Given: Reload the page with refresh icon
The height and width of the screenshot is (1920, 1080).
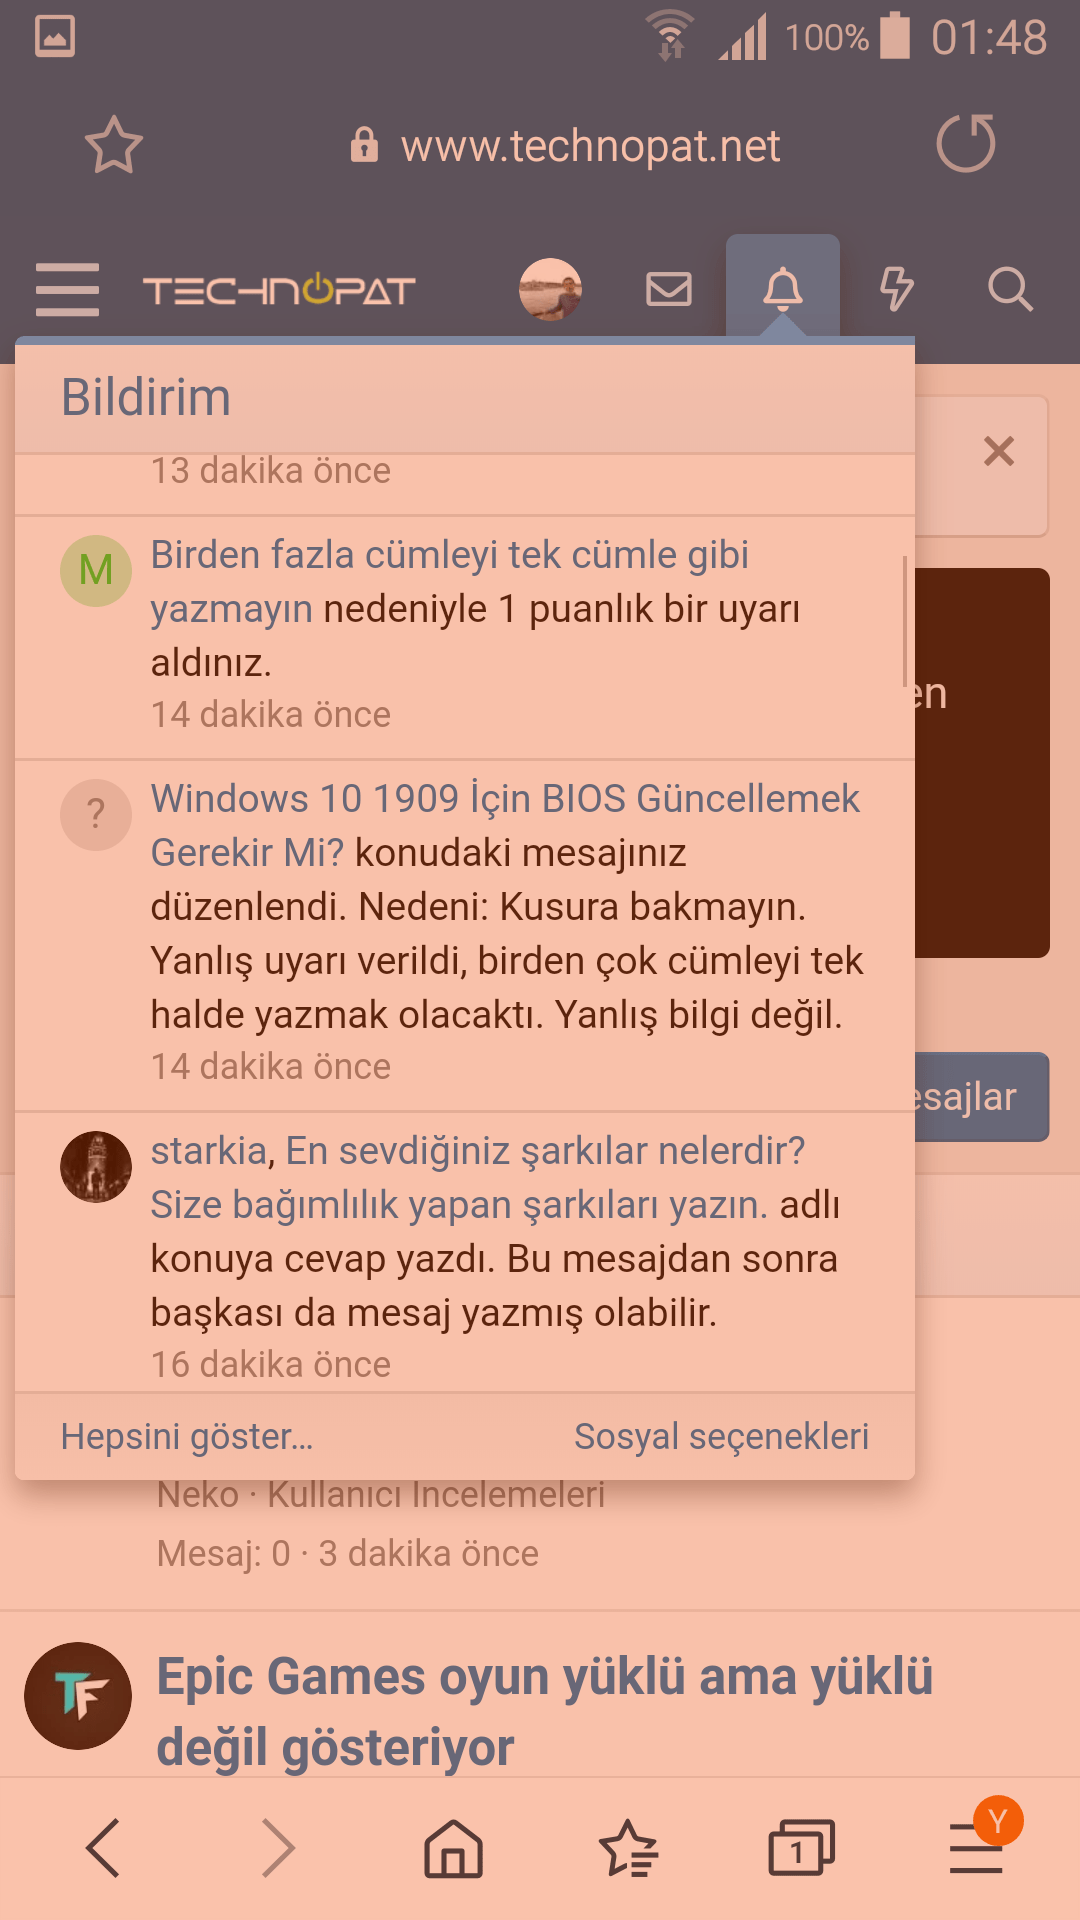Looking at the screenshot, I should tap(966, 144).
